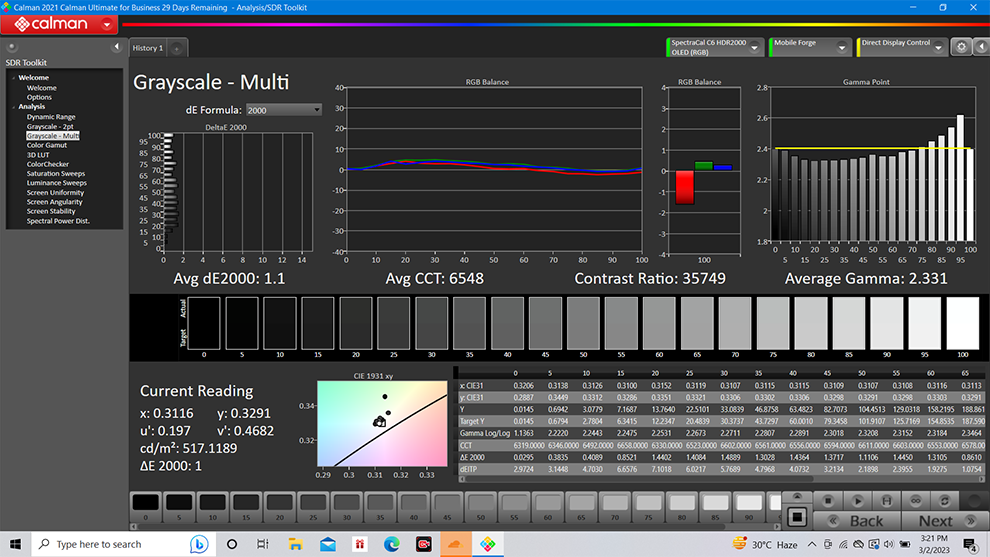Click the Next button
Viewport: 990px width, 557px height.
(x=945, y=521)
